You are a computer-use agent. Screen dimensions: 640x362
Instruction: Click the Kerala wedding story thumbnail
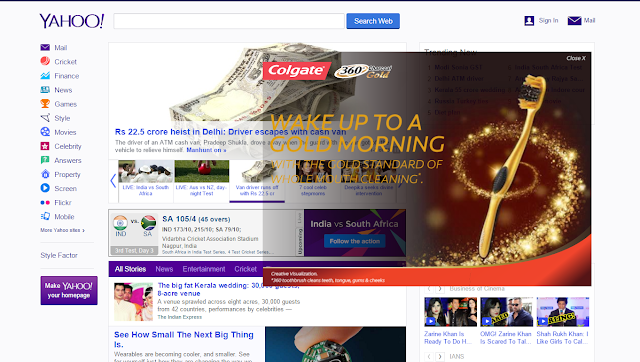(133, 302)
